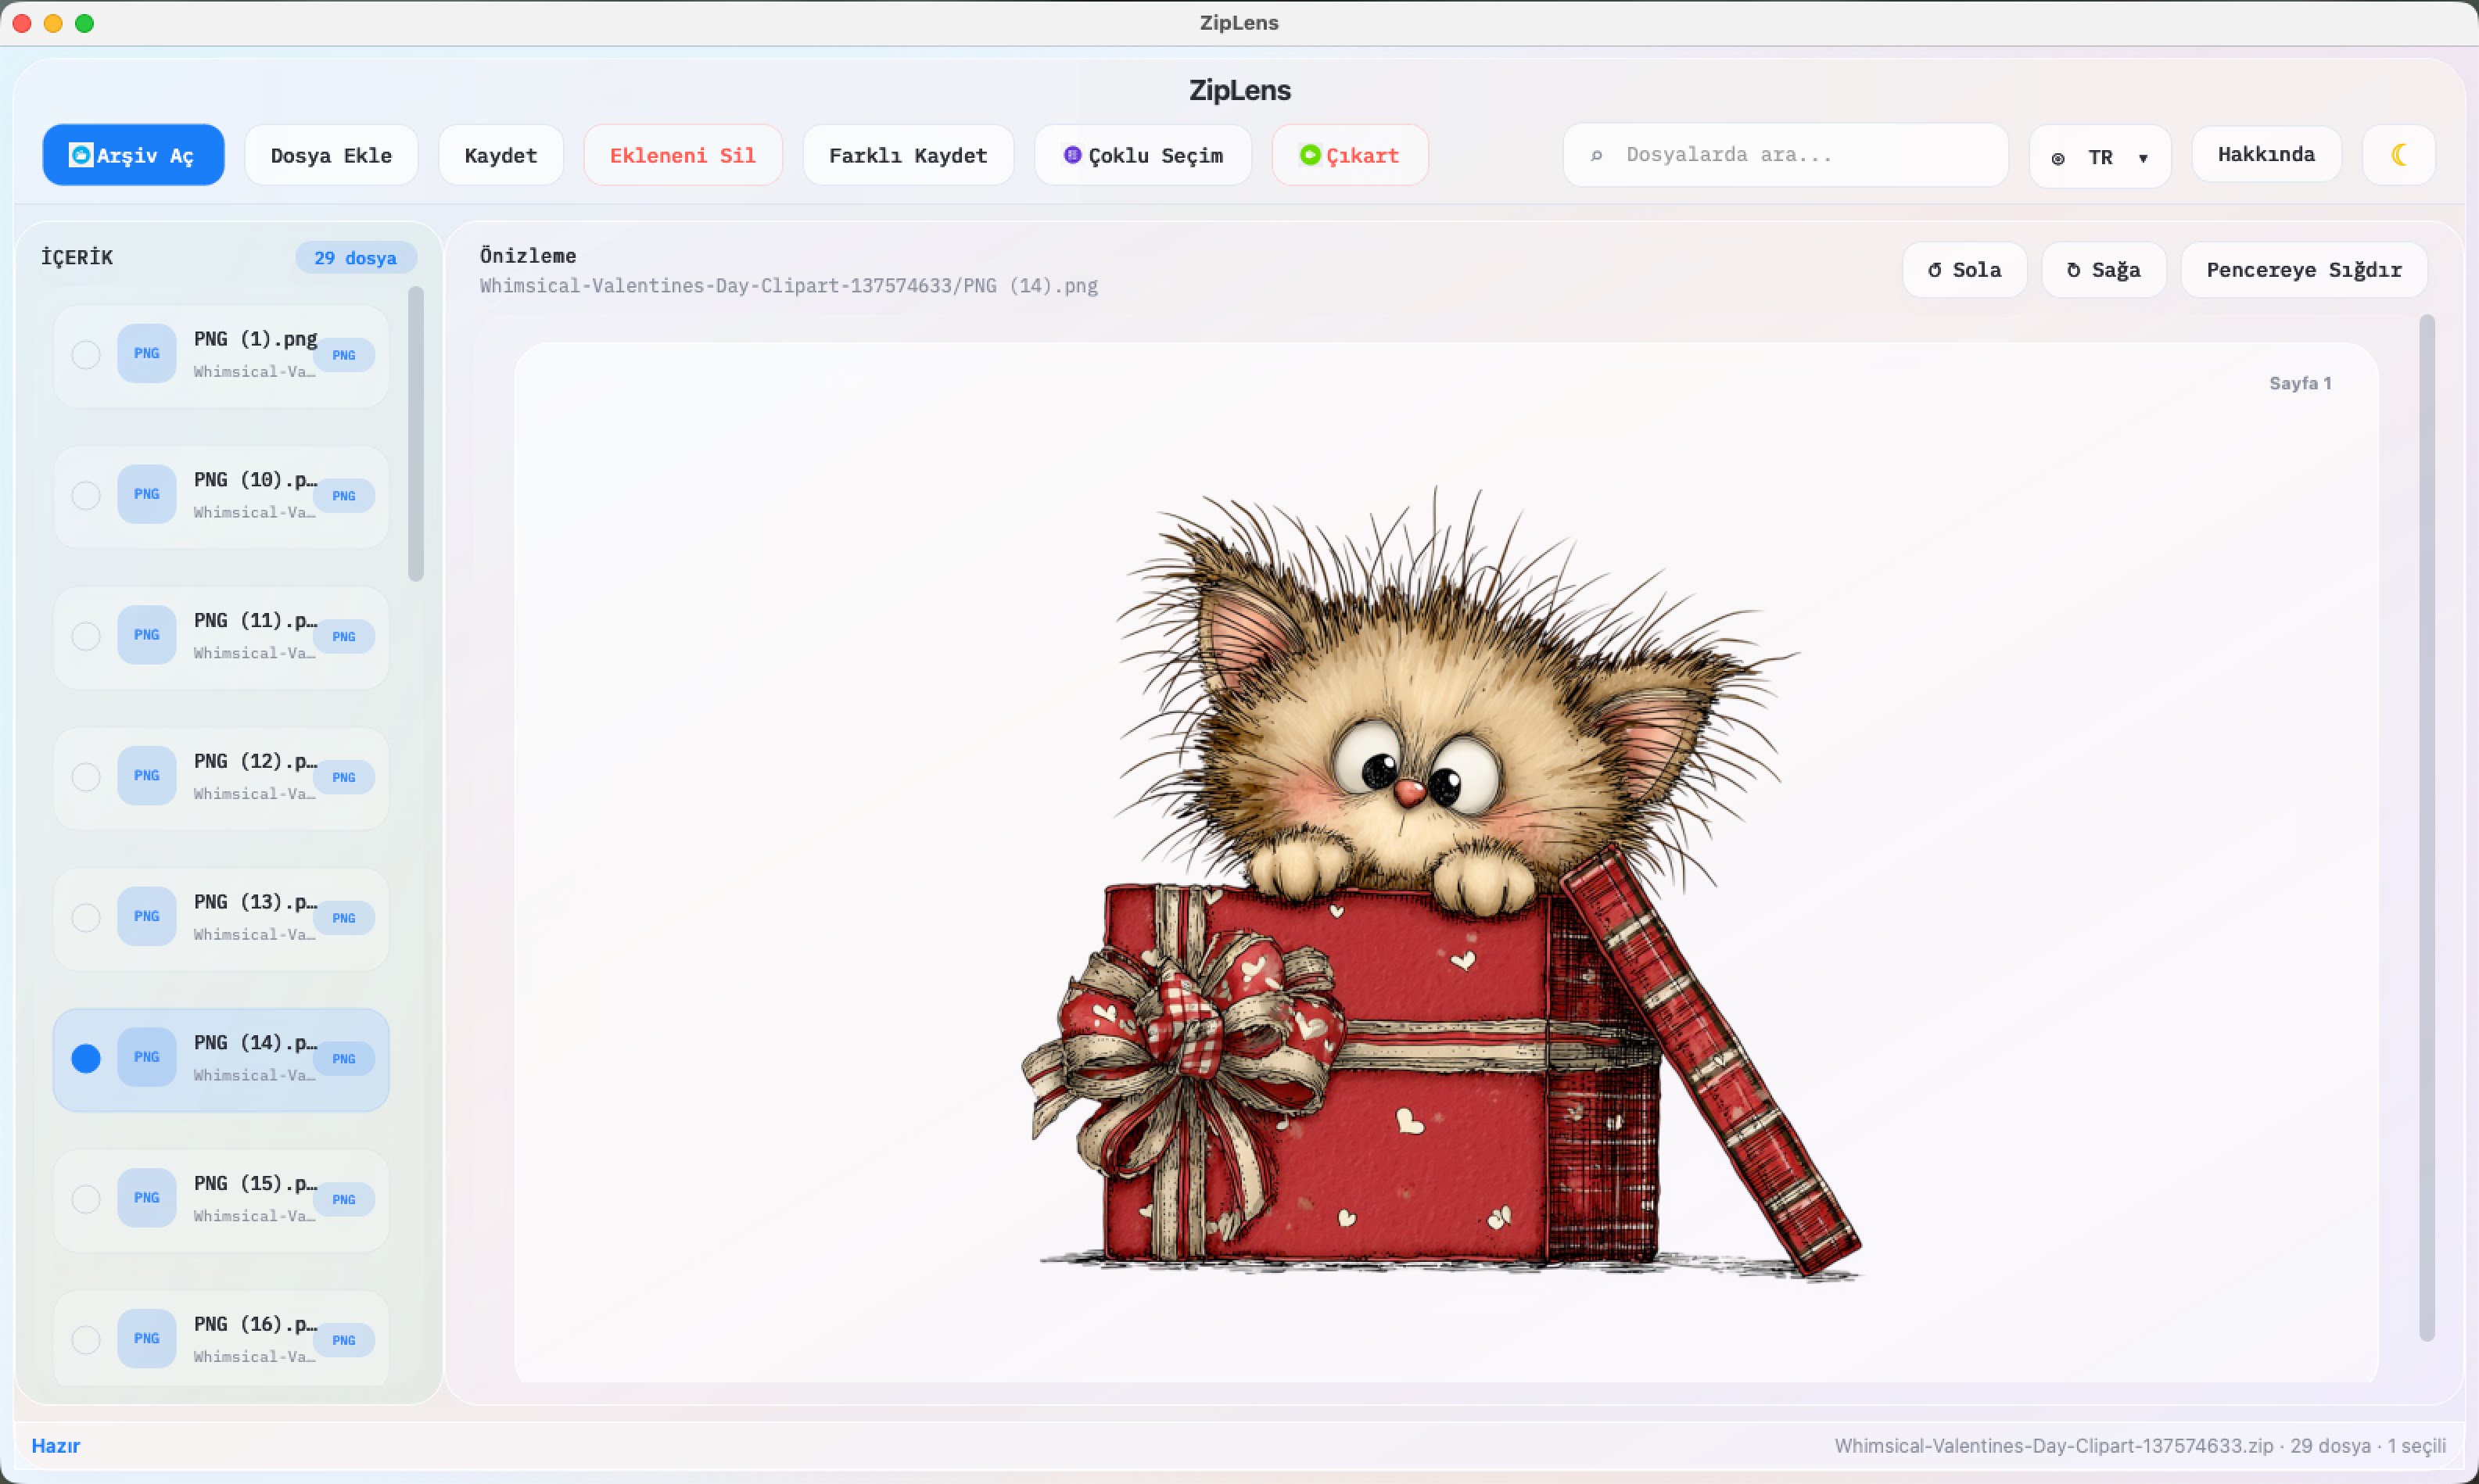Extract files with the Çıkart button
The image size is (2479, 1484).
(1350, 155)
